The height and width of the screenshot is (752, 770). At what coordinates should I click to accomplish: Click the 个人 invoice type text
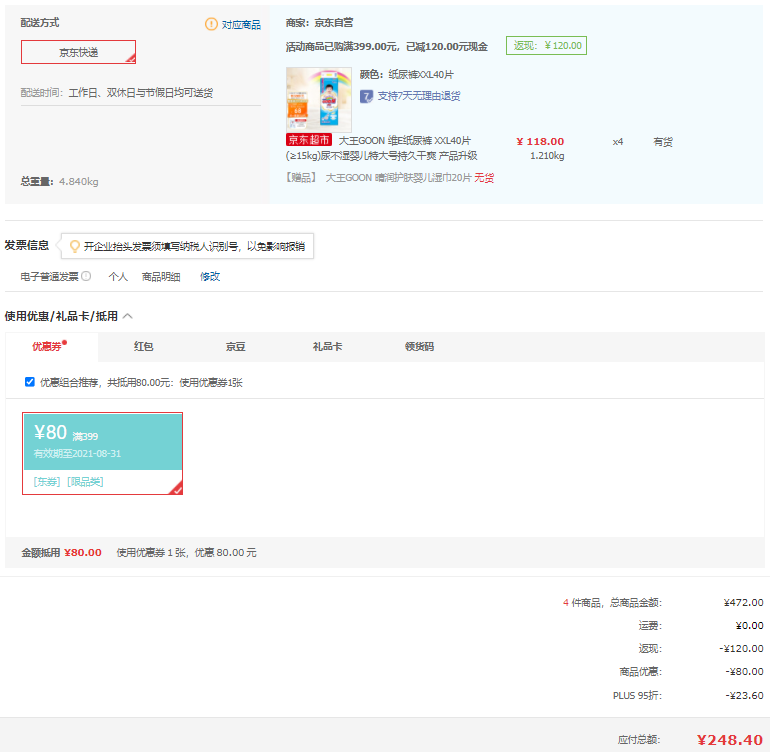coord(118,277)
